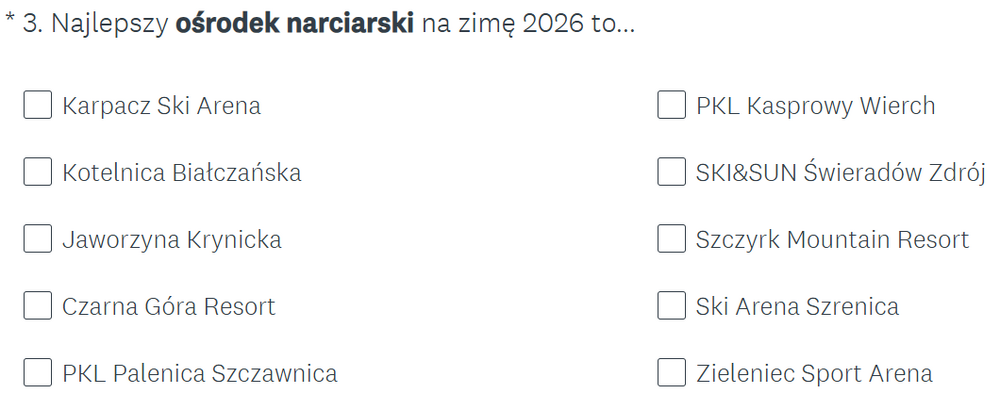The image size is (1000, 410).
Task: Check the Karpacz Ski Arena checkbox
Action: click(38, 105)
